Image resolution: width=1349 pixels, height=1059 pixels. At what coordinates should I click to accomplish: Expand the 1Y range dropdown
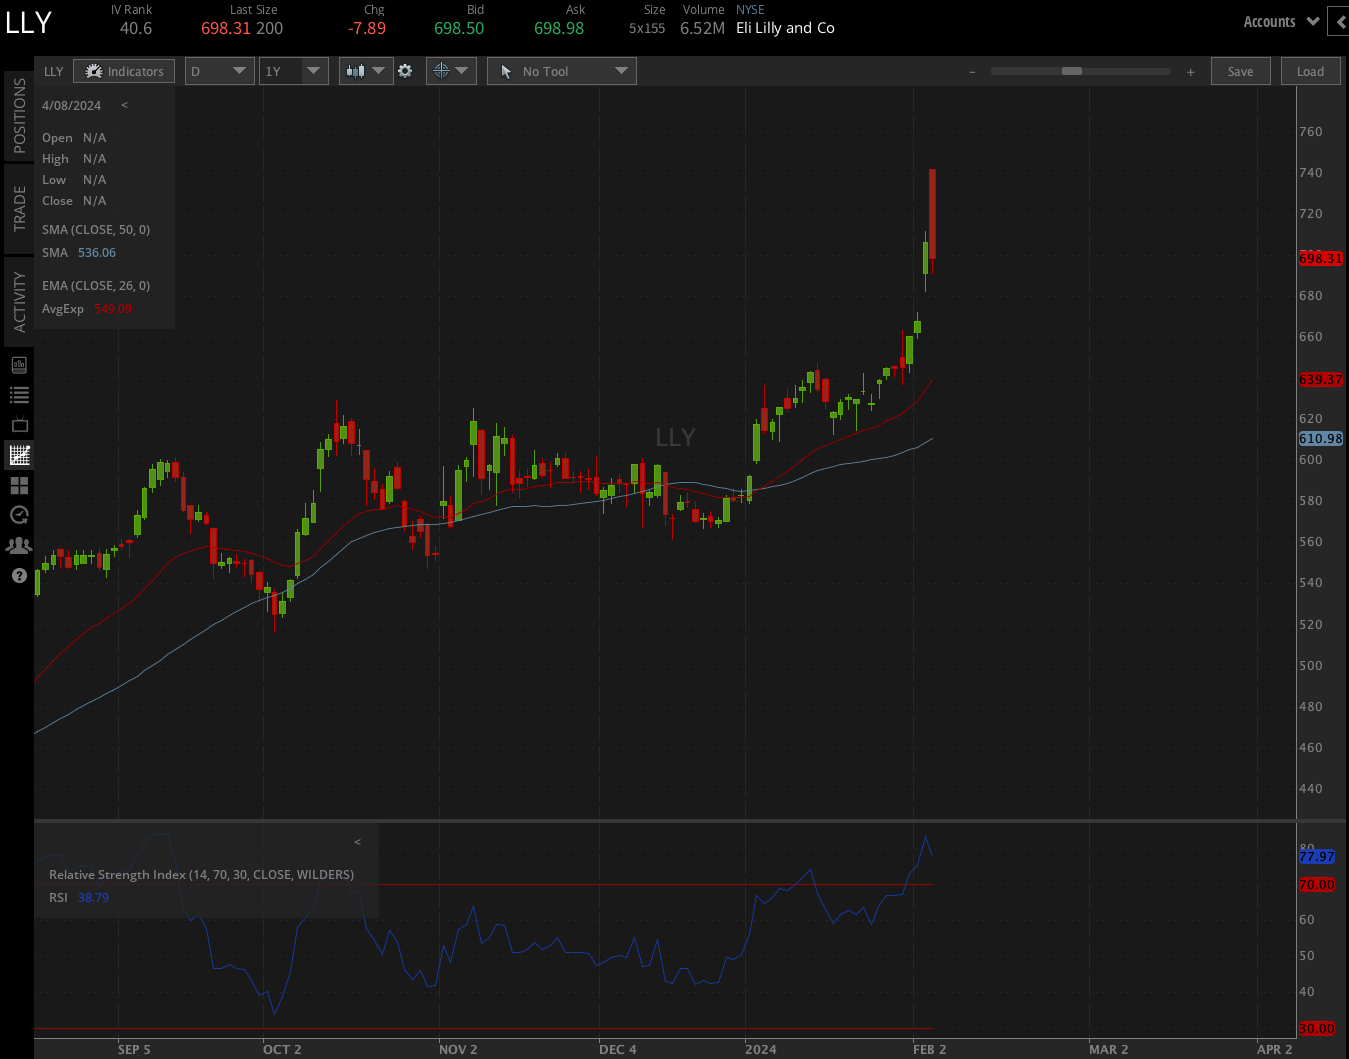(x=293, y=71)
